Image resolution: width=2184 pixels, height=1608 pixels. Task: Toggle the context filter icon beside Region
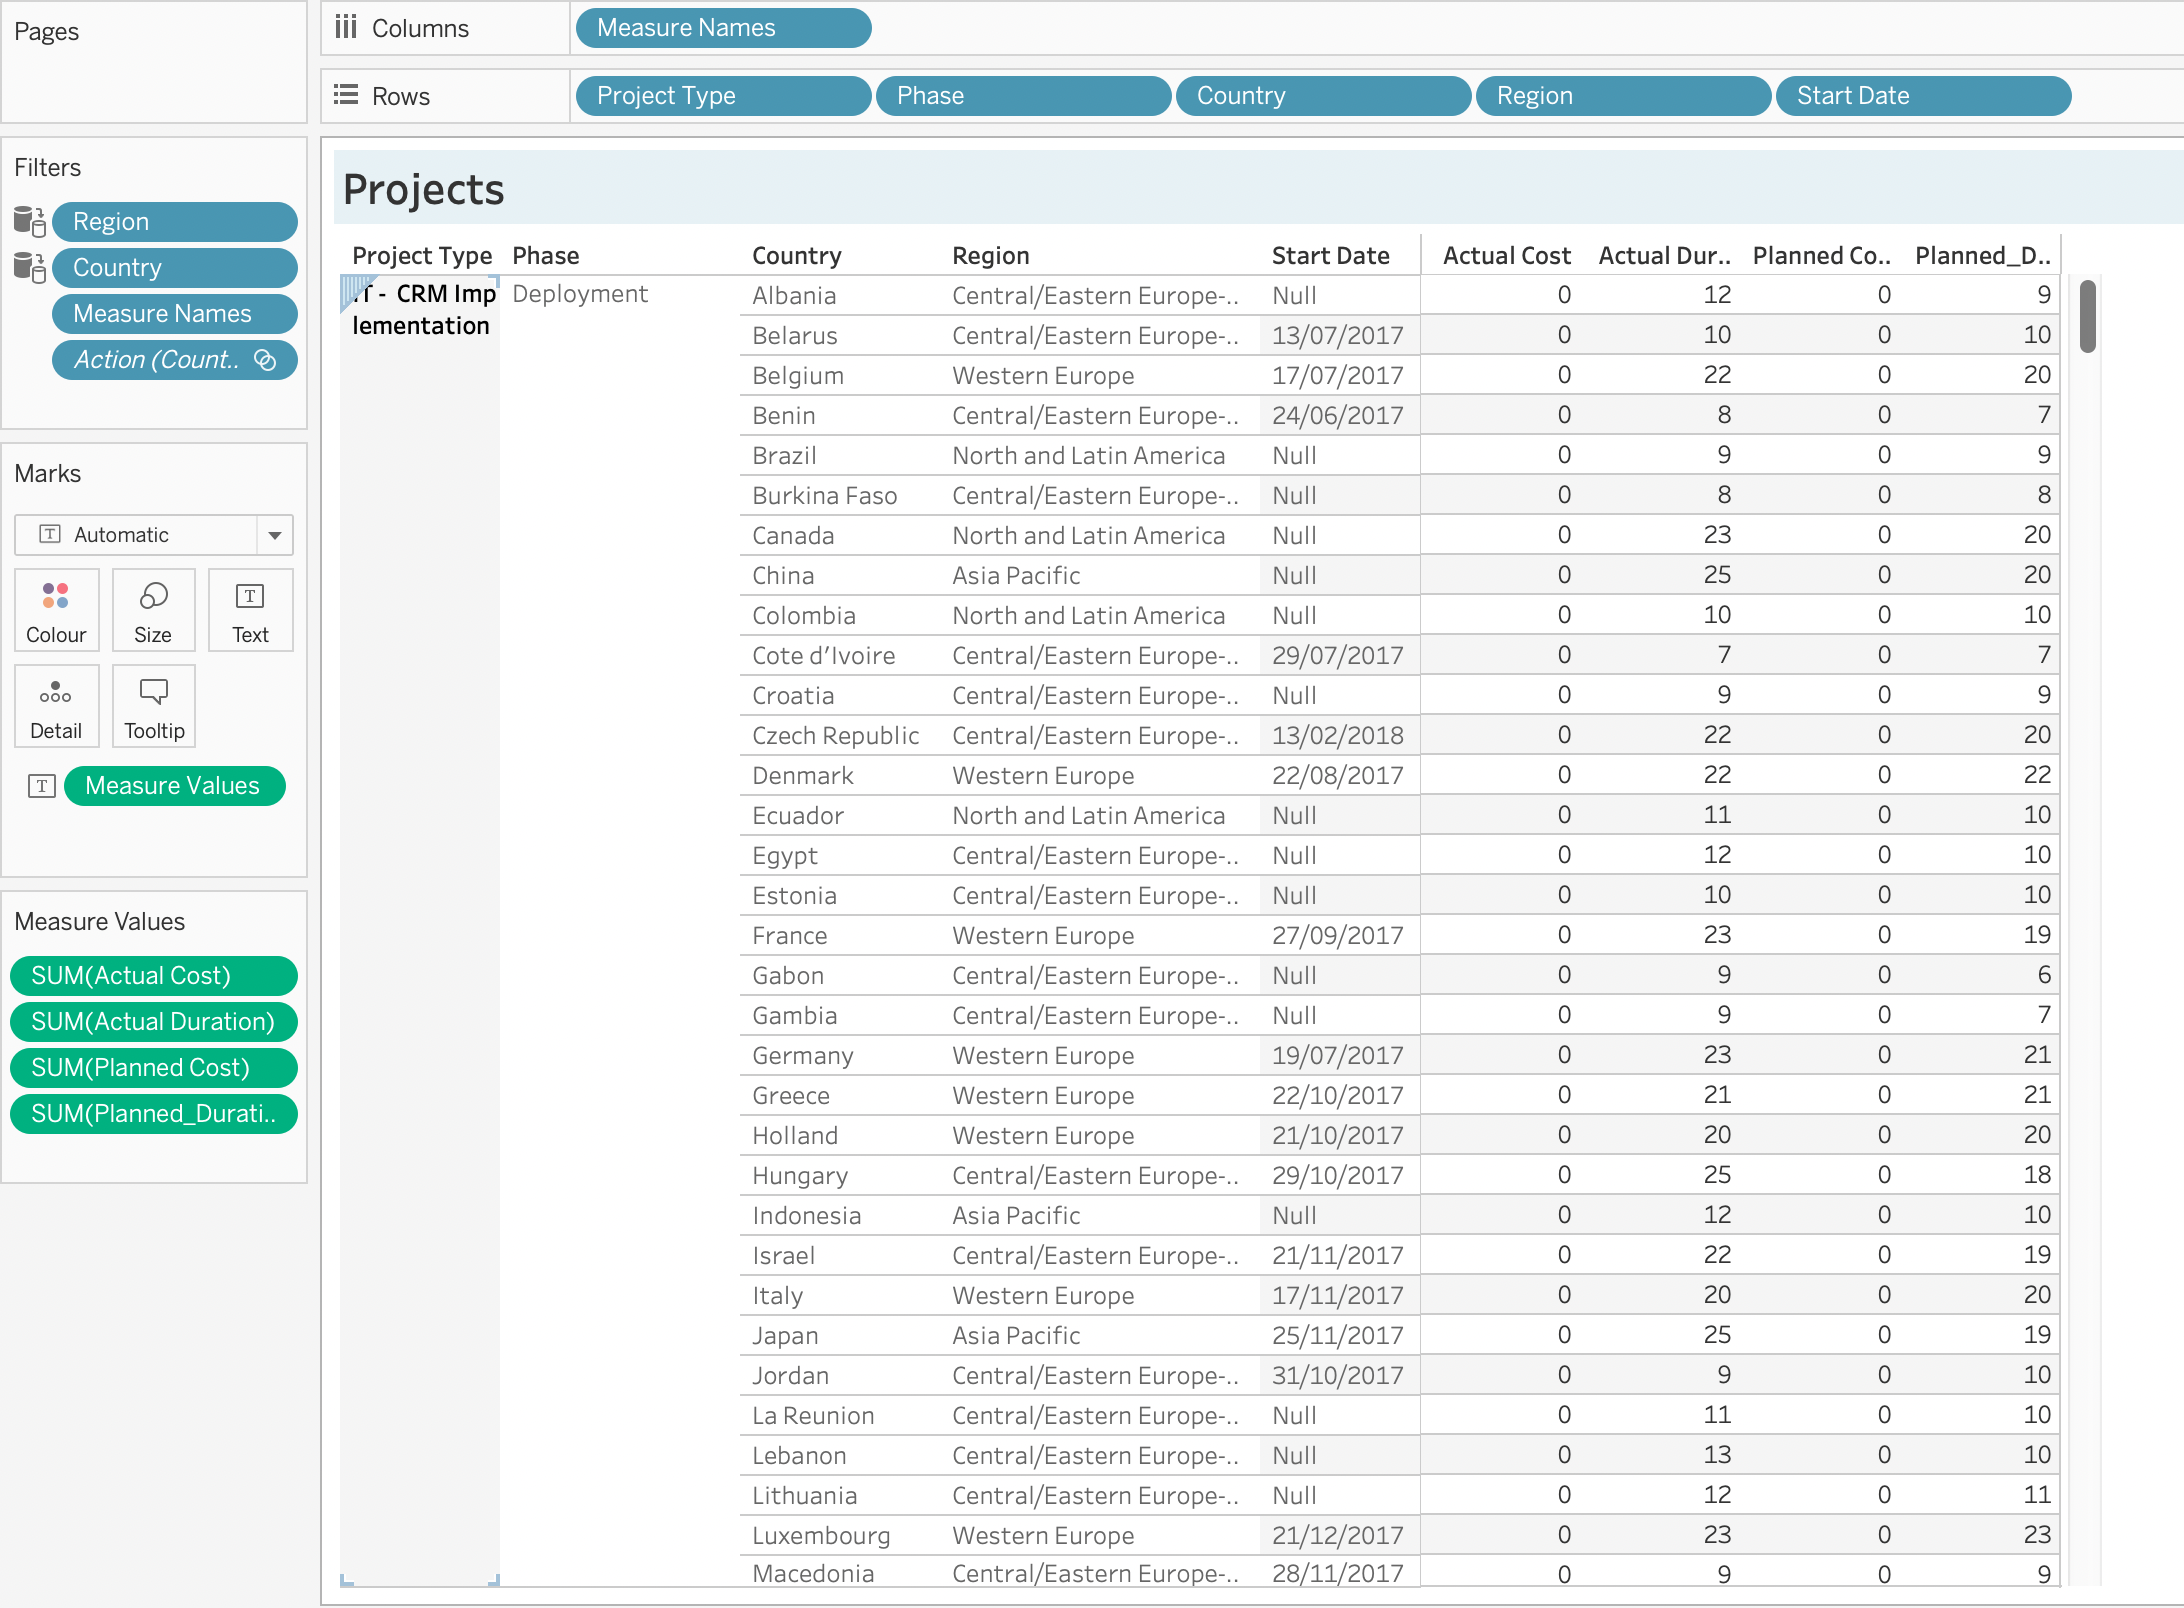(x=28, y=221)
